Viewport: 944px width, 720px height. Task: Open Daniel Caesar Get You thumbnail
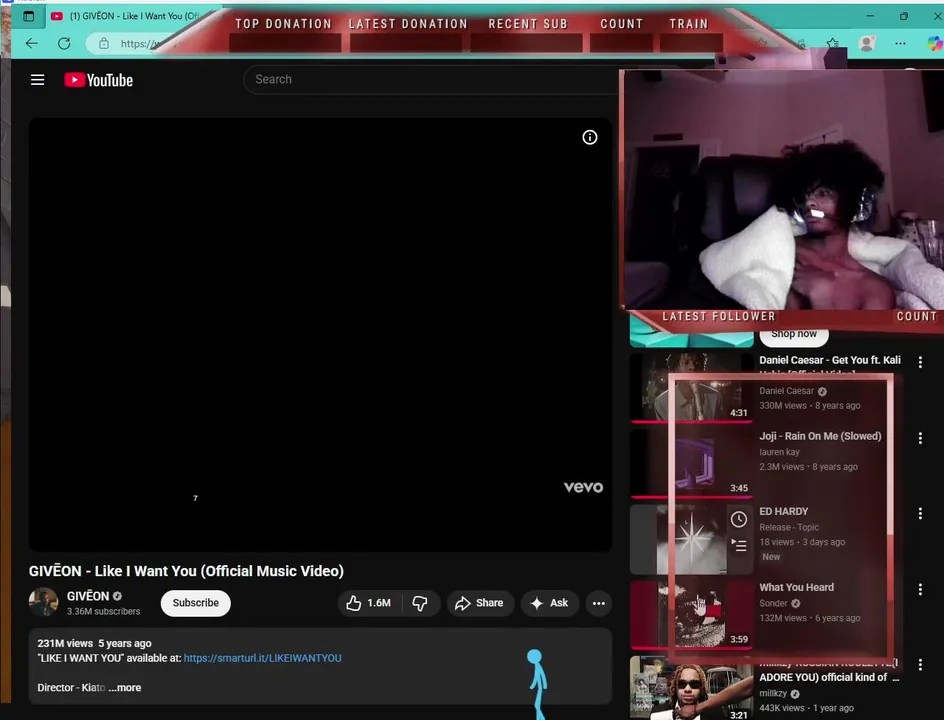pos(691,387)
